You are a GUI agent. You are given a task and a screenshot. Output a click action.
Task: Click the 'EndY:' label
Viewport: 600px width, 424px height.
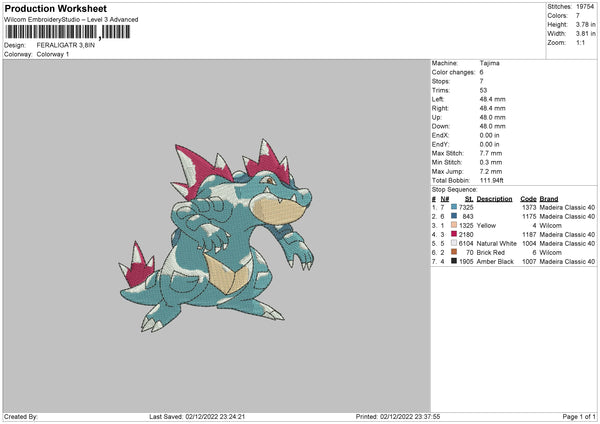pos(440,144)
